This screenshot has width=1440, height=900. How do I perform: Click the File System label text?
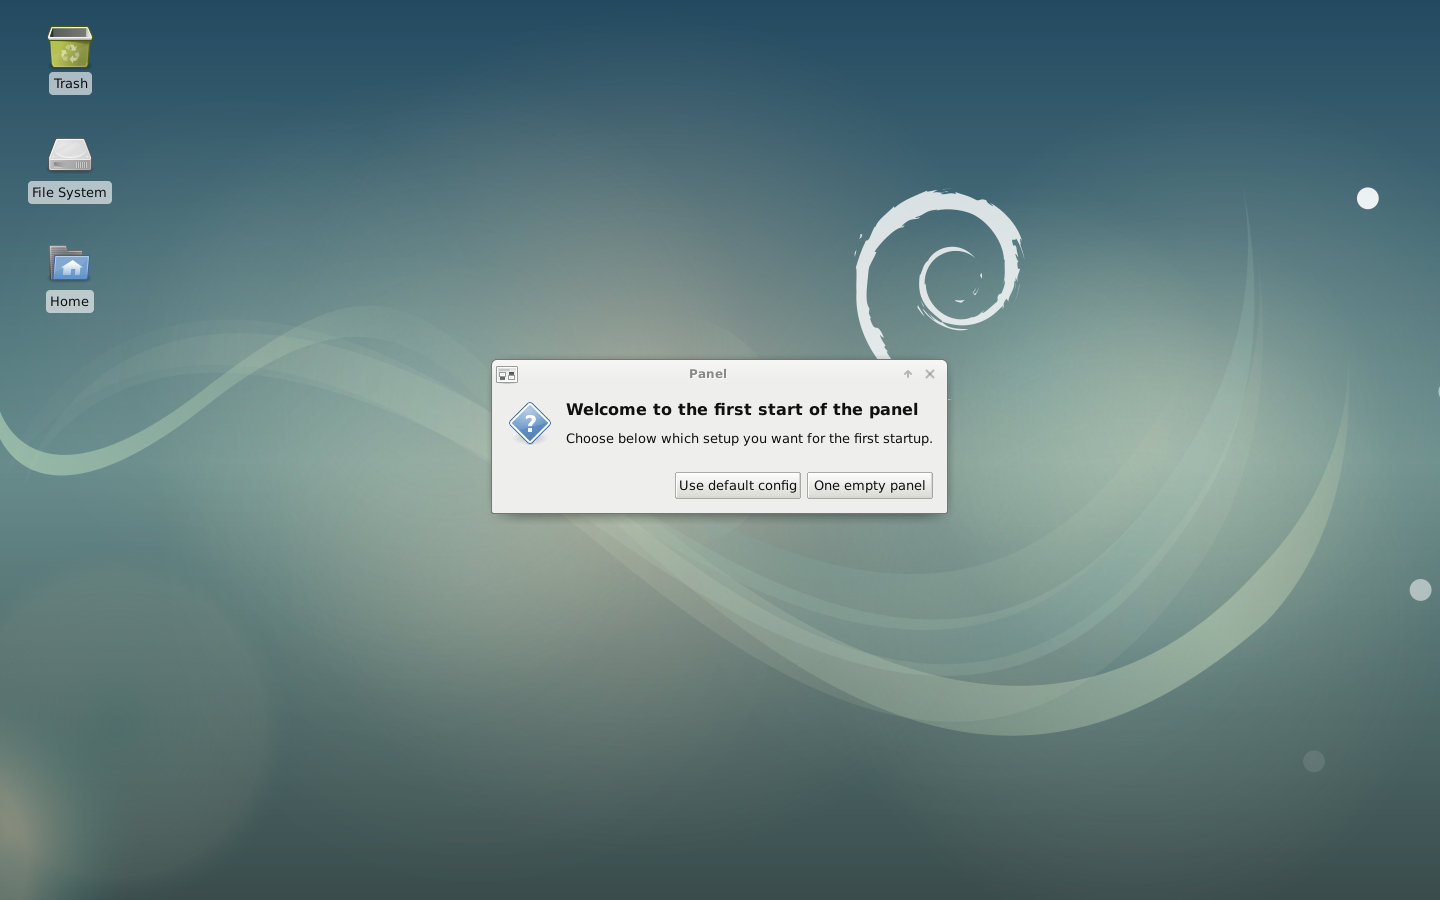coord(69,193)
